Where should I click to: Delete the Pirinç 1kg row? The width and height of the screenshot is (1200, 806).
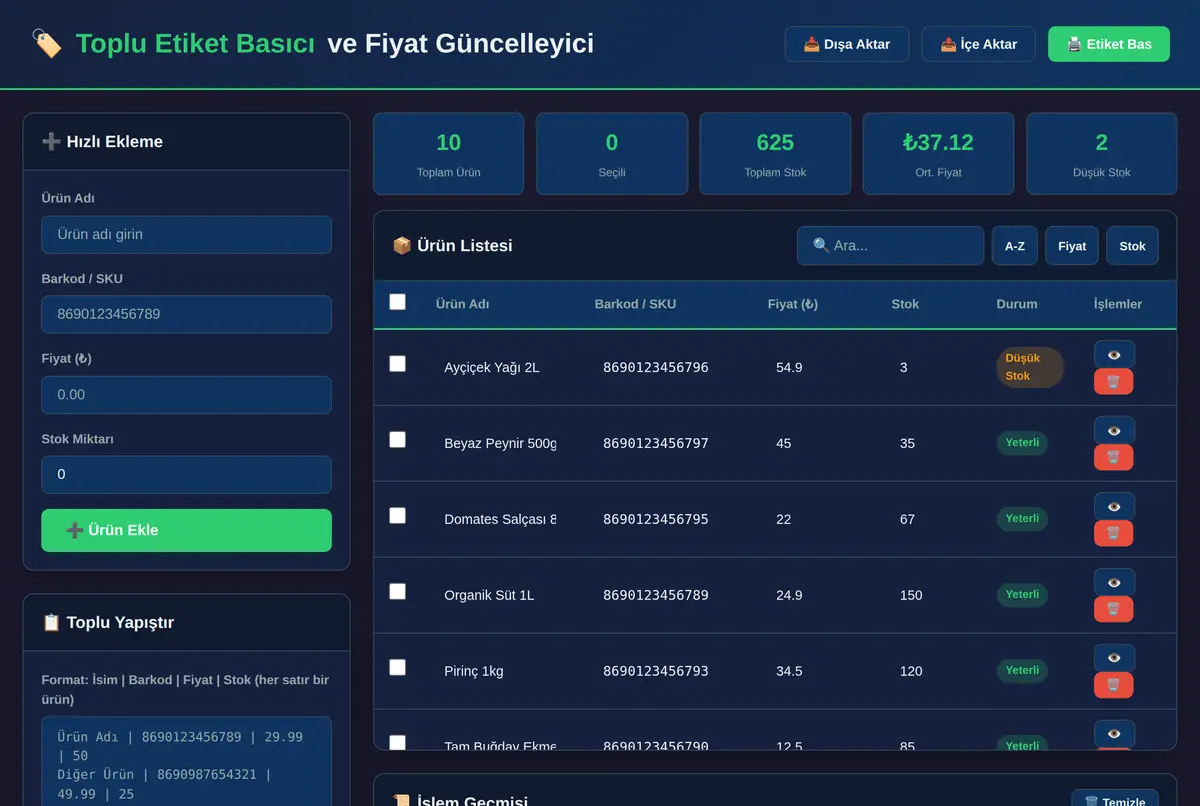(1114, 685)
